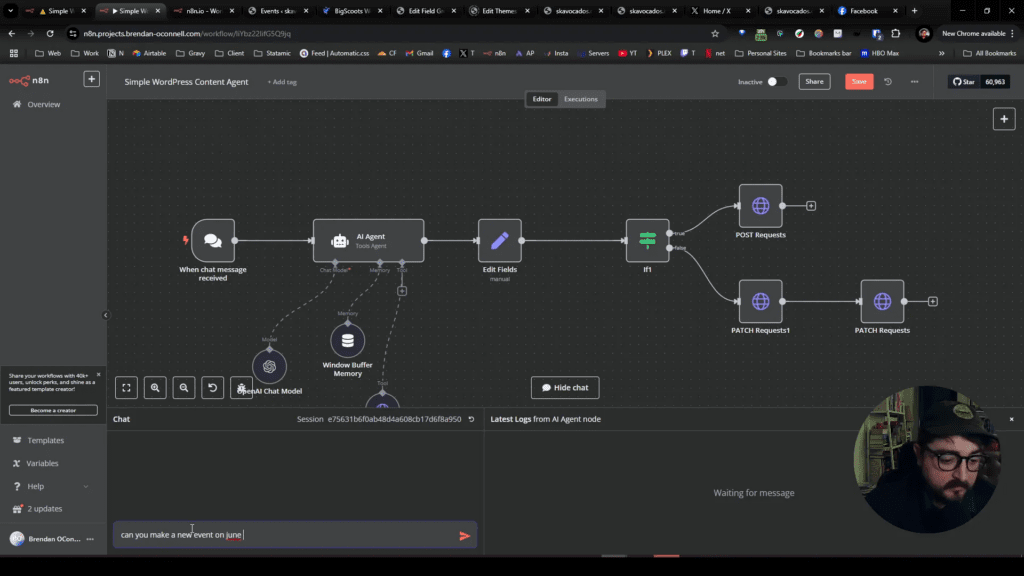1024x576 pixels.
Task: Refresh the chat session ID
Action: pos(471,420)
